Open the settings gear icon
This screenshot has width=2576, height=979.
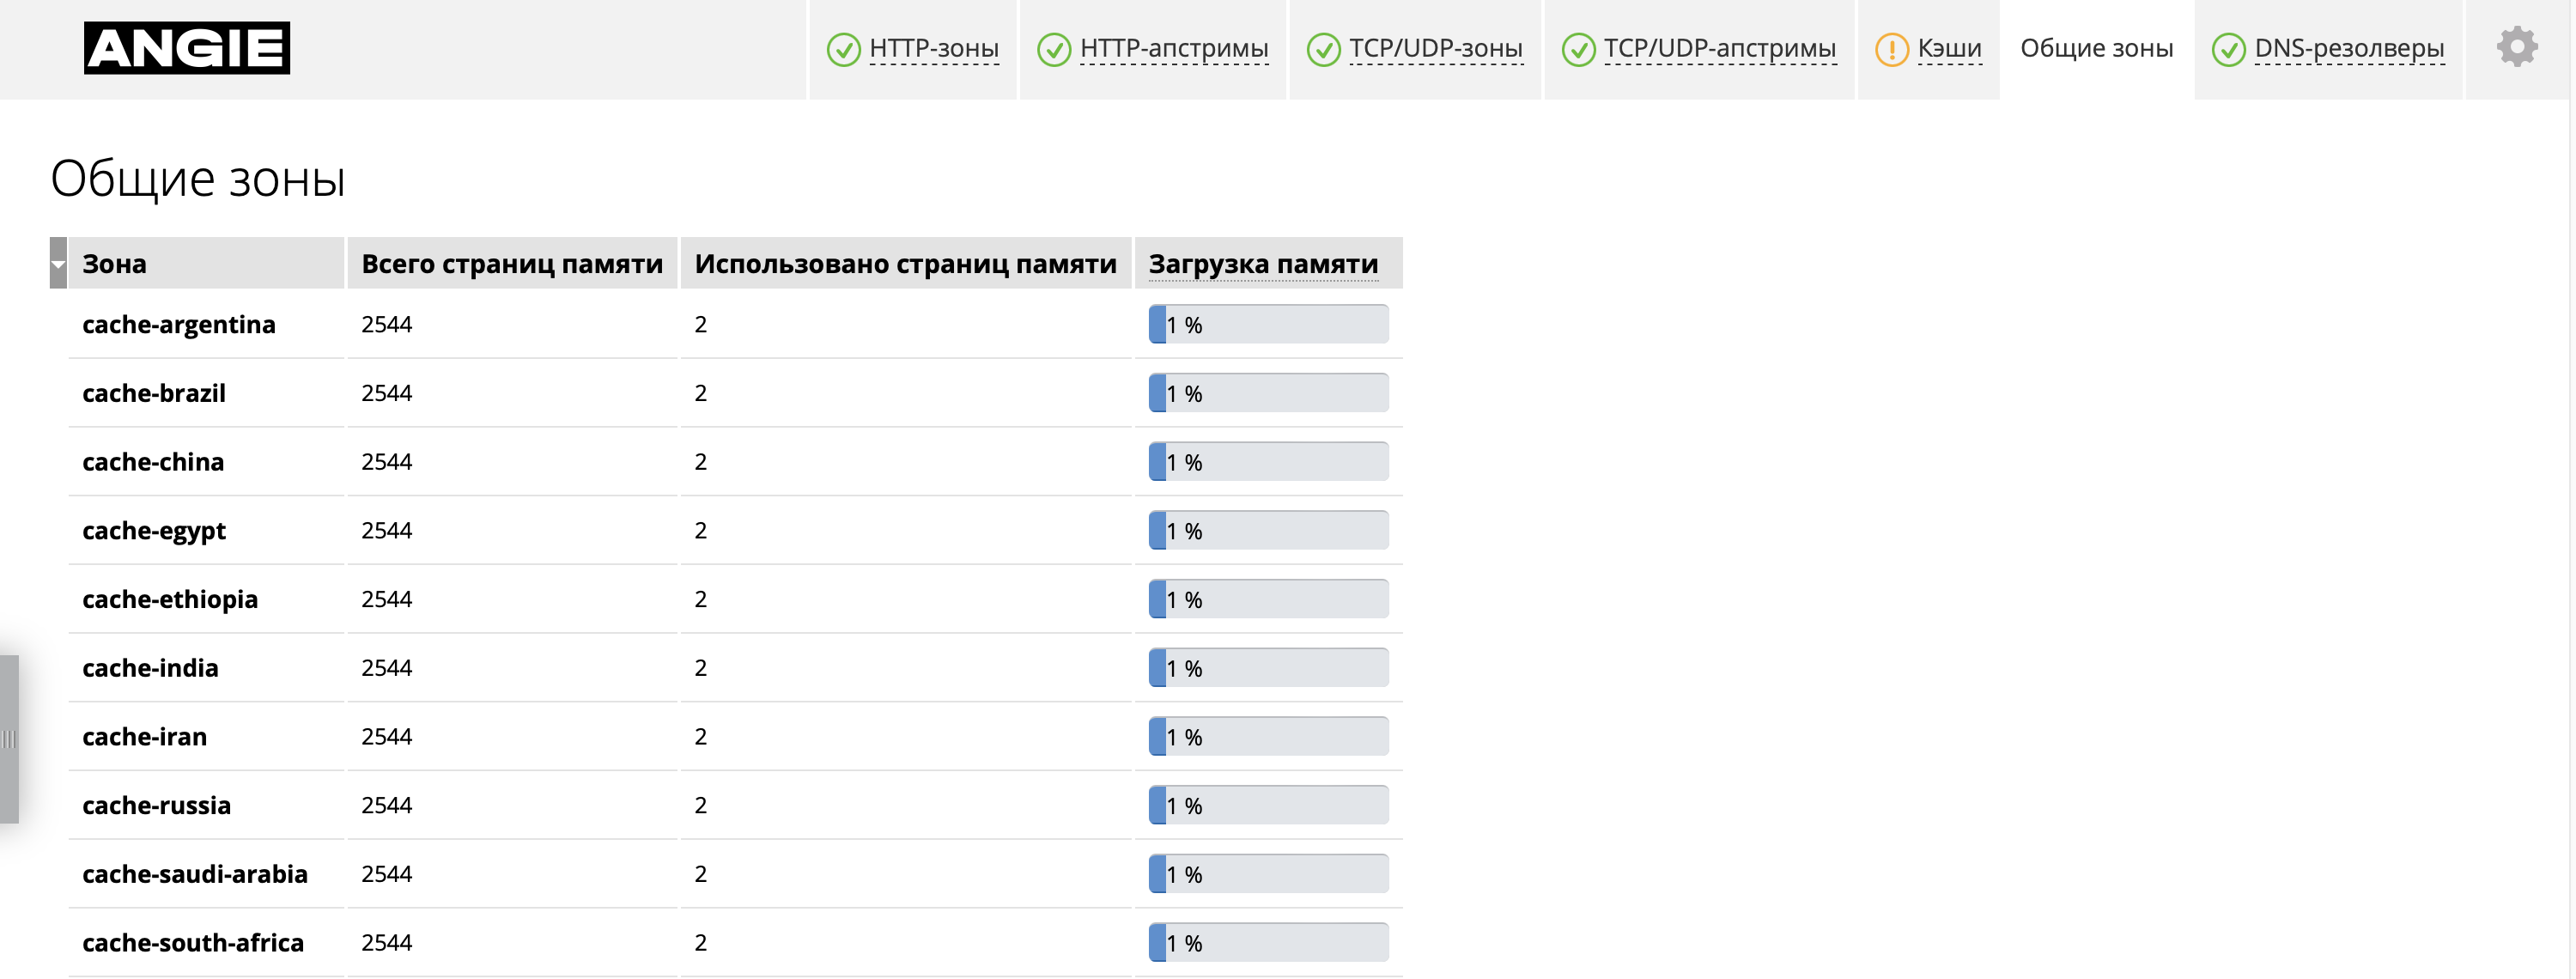(2516, 47)
